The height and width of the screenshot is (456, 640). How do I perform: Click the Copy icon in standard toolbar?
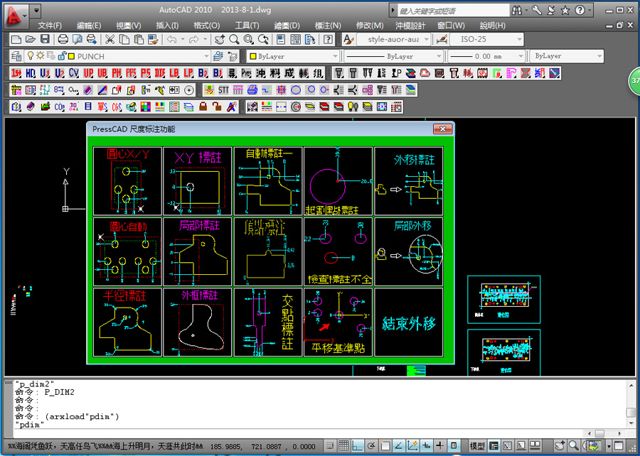[124, 40]
